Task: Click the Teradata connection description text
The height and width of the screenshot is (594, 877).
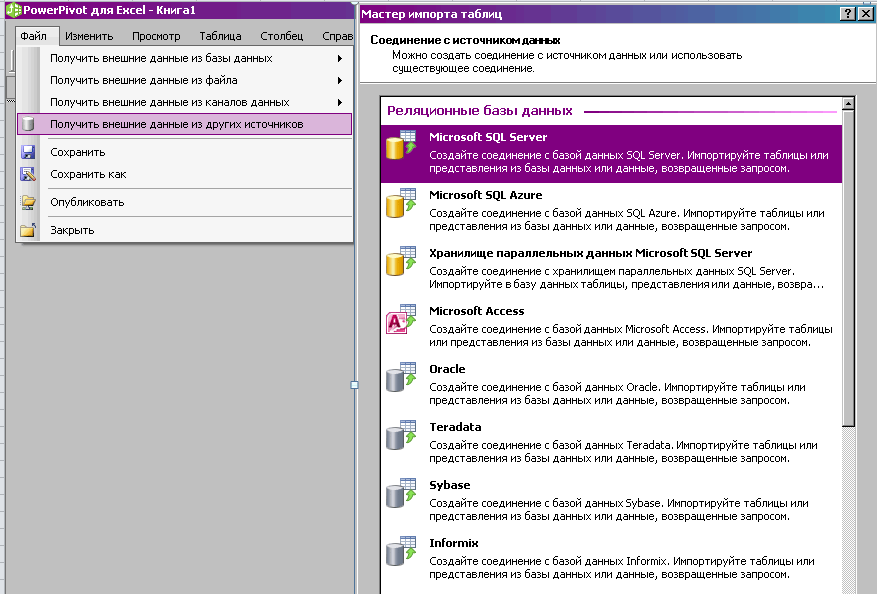Action: pos(623,451)
